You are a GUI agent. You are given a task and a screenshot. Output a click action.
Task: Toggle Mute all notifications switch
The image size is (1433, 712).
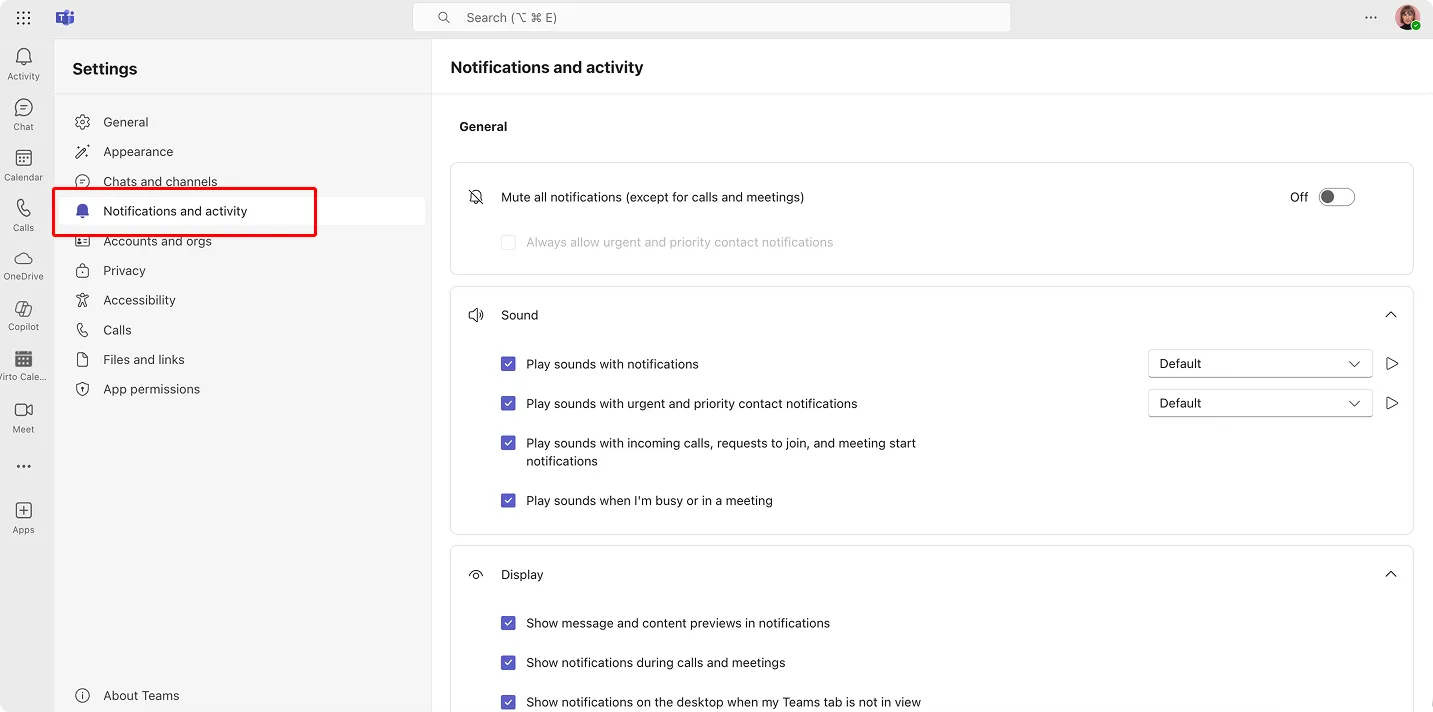(x=1336, y=196)
